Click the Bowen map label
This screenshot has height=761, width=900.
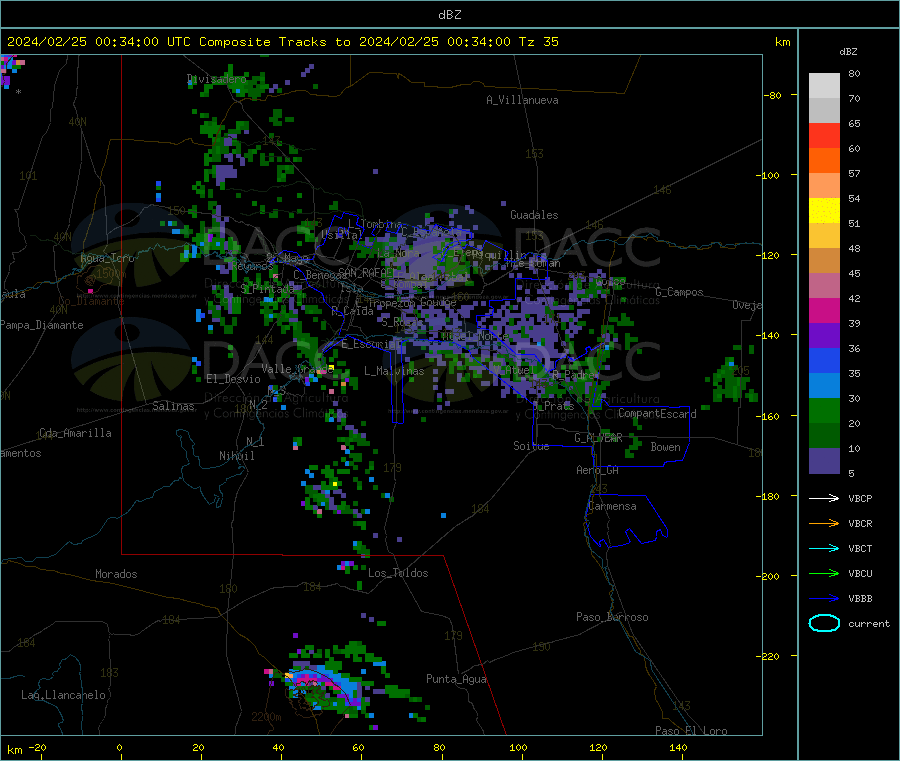click(x=665, y=447)
